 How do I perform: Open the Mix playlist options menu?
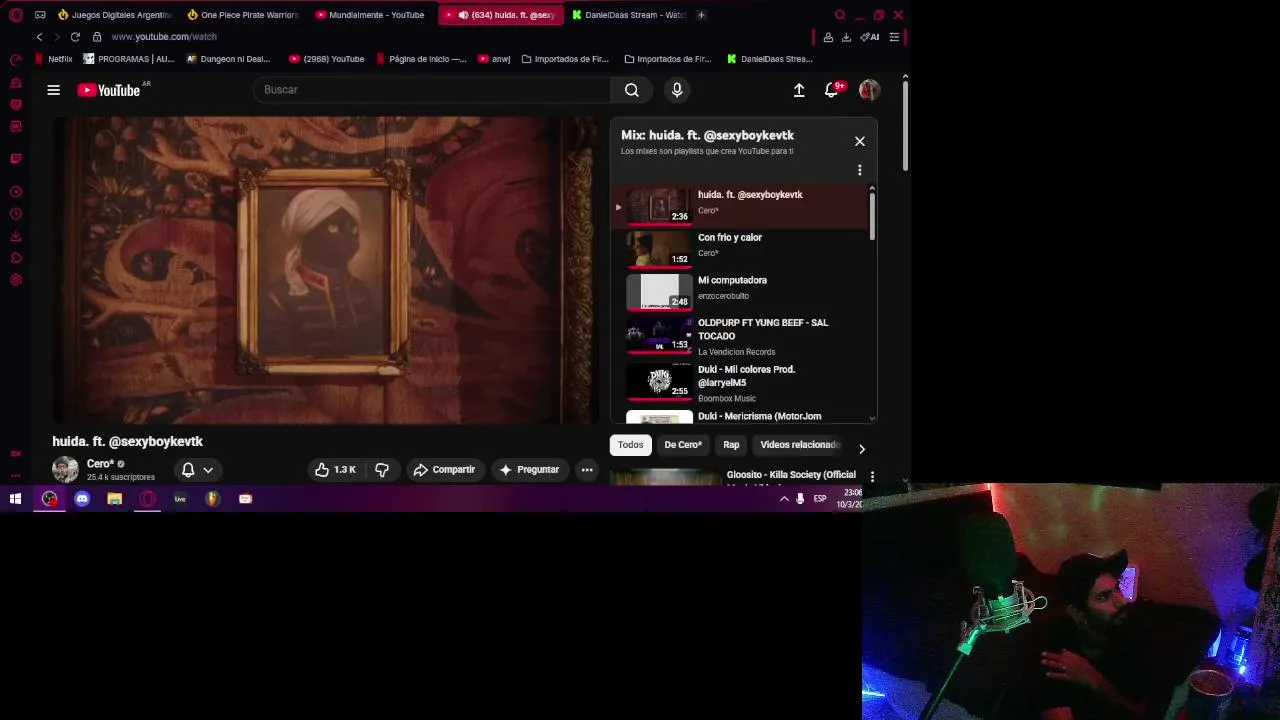(x=859, y=170)
